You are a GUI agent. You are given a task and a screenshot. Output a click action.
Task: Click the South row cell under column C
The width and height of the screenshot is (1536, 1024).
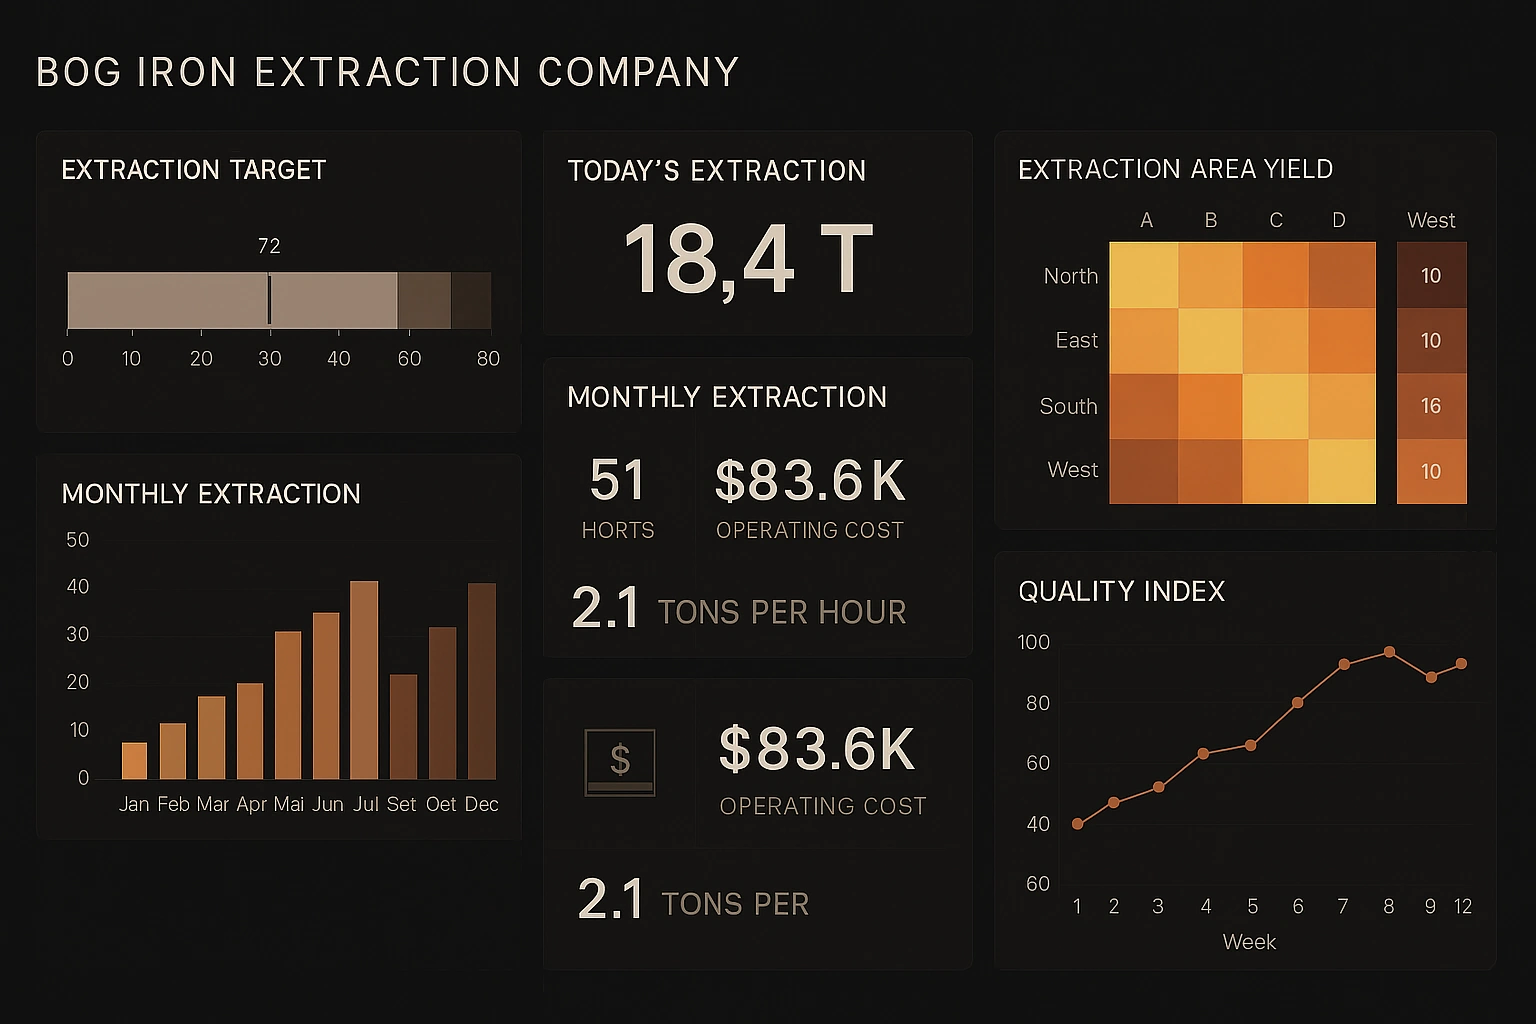click(x=1275, y=406)
